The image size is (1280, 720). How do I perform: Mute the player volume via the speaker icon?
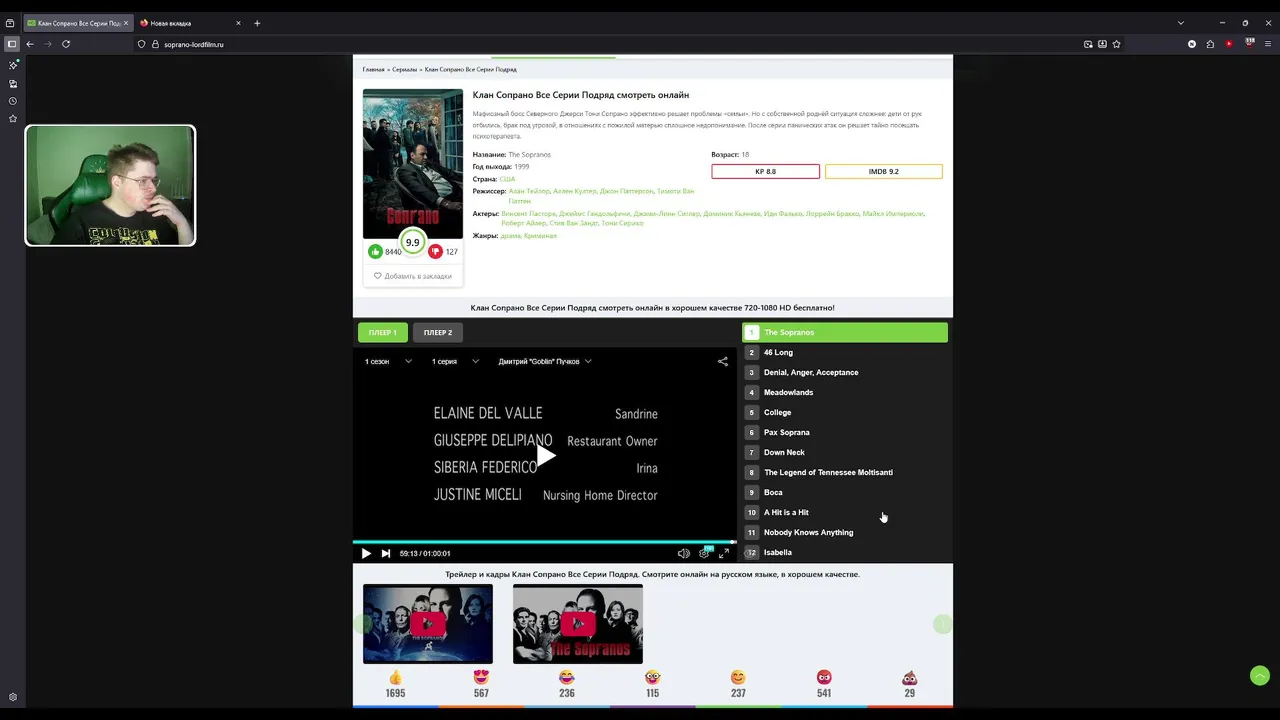pos(683,553)
